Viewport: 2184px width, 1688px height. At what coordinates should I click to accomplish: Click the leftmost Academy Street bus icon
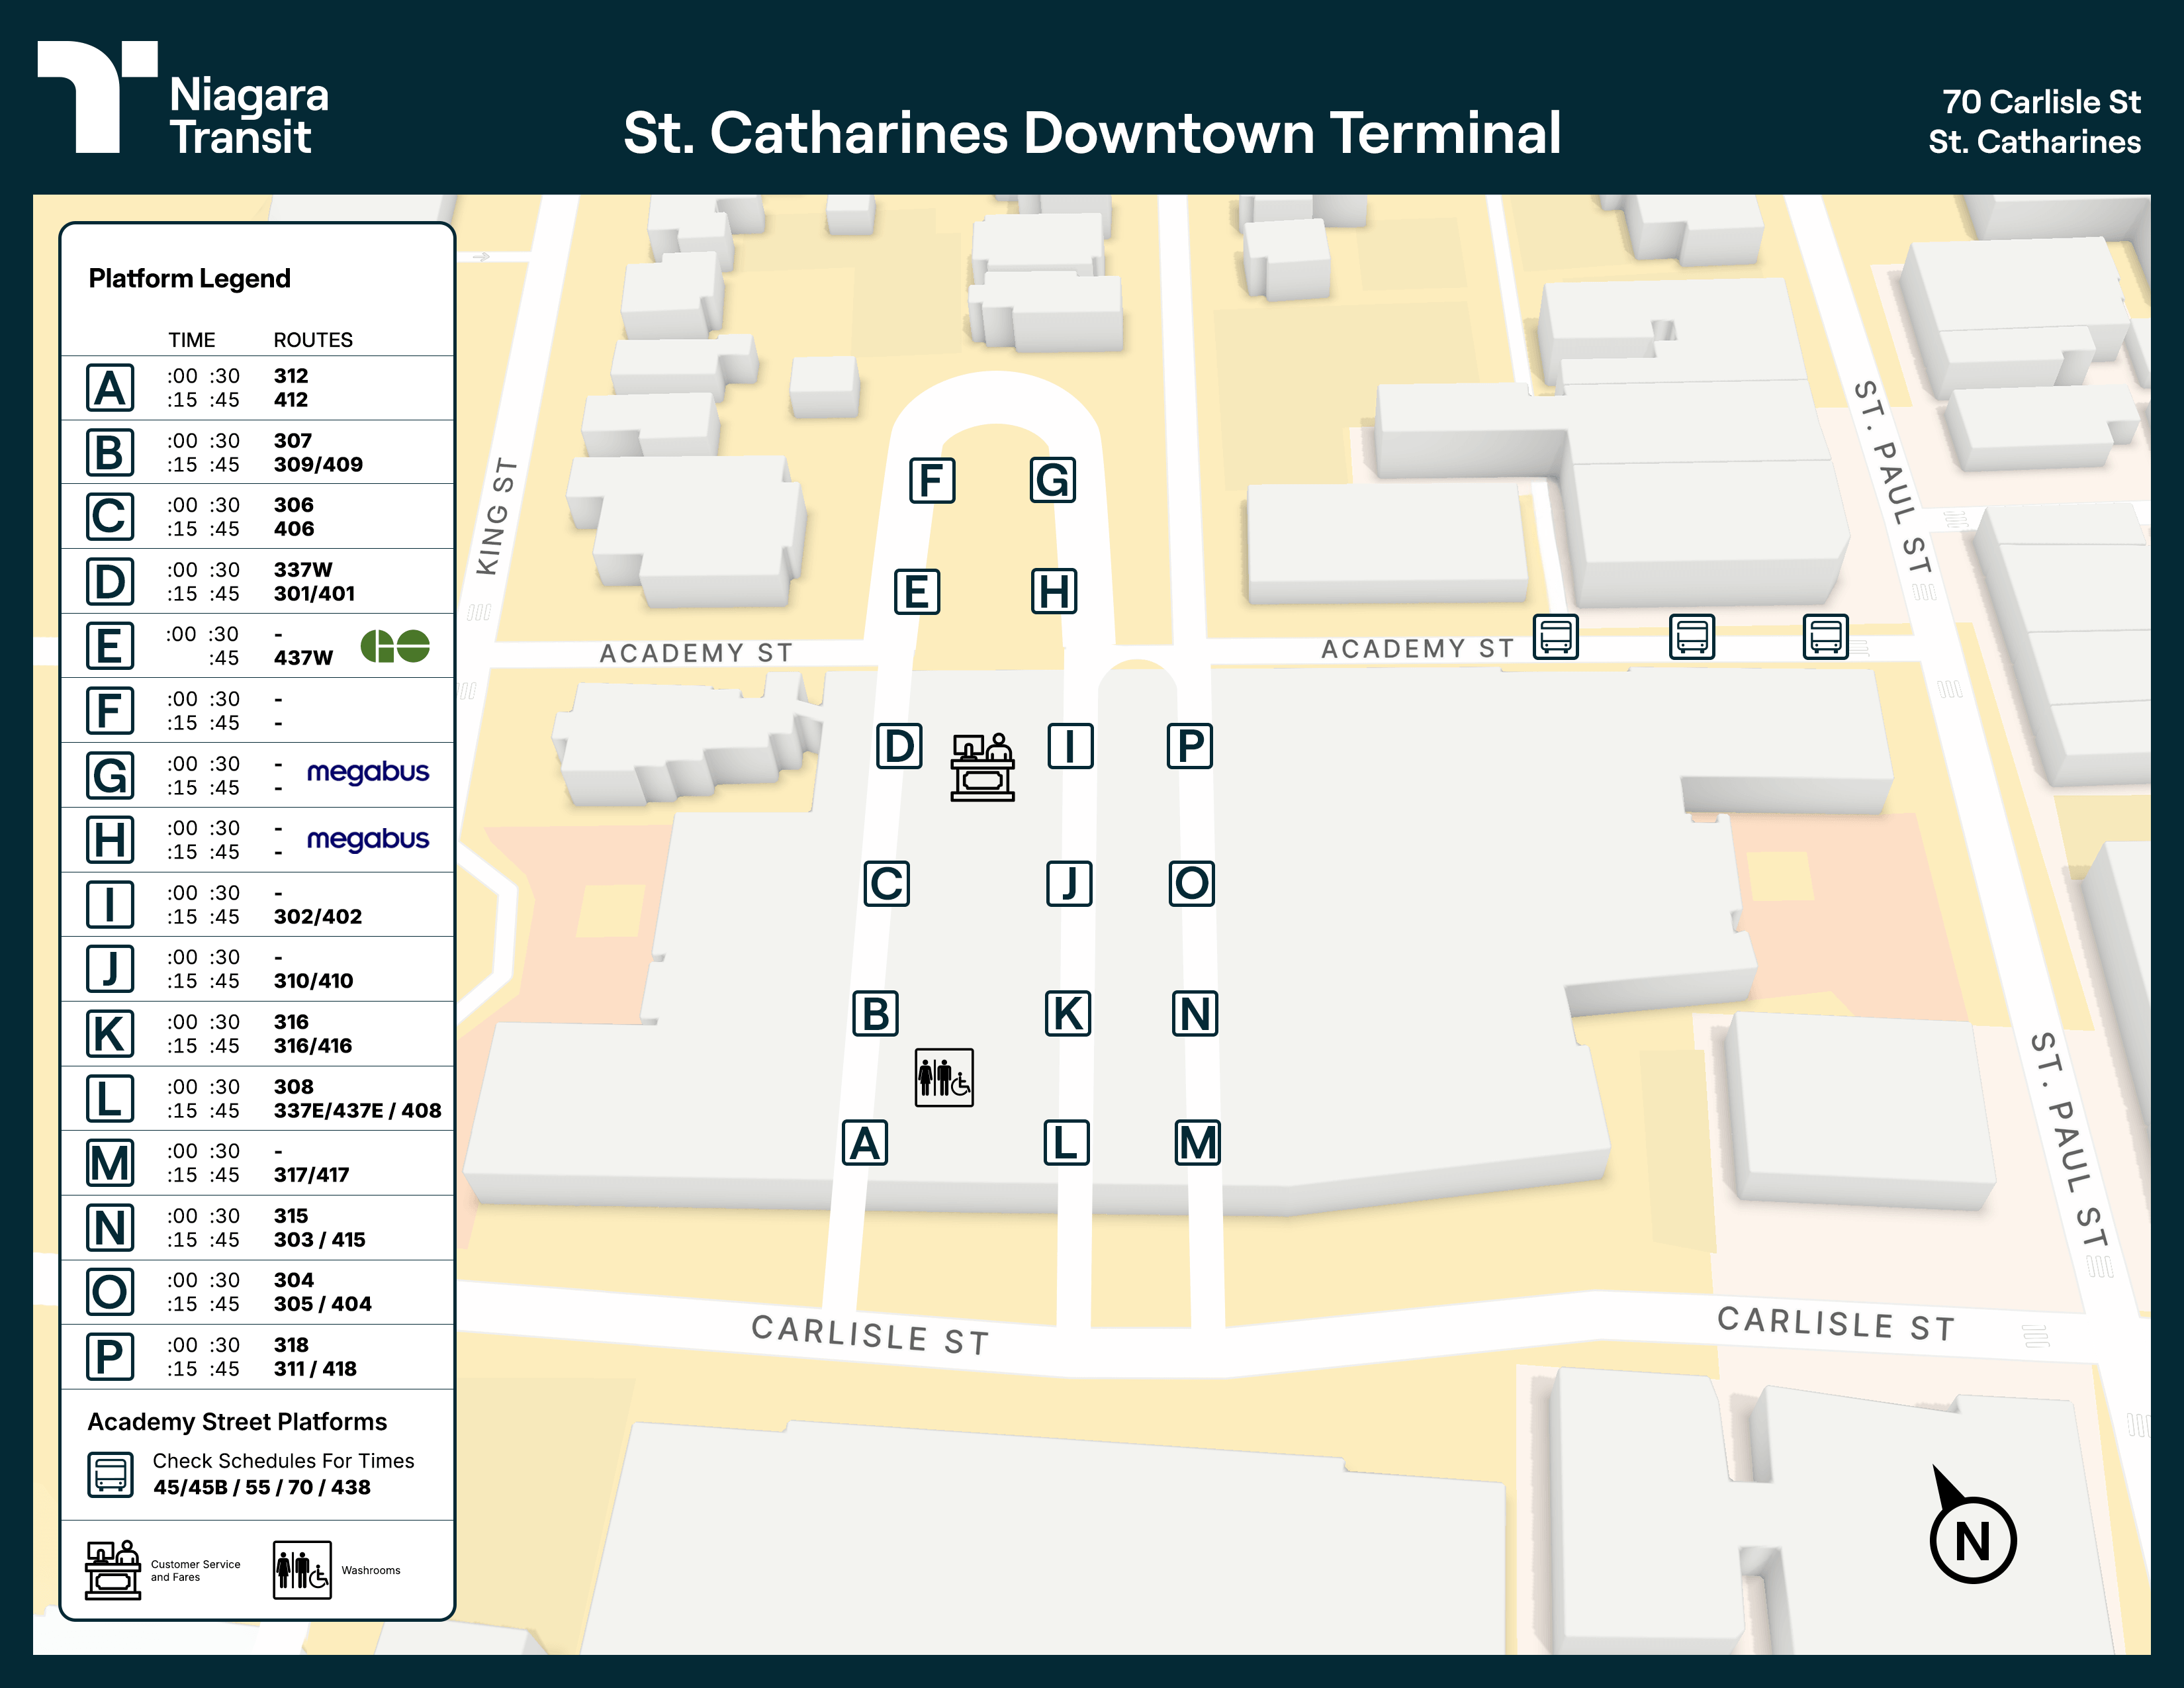pos(1556,637)
